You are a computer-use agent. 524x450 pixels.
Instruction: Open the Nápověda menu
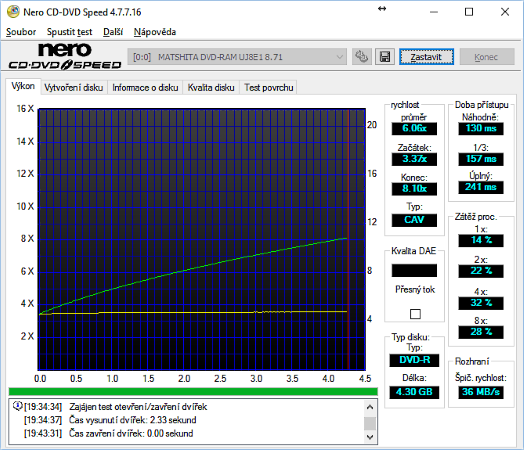[155, 32]
